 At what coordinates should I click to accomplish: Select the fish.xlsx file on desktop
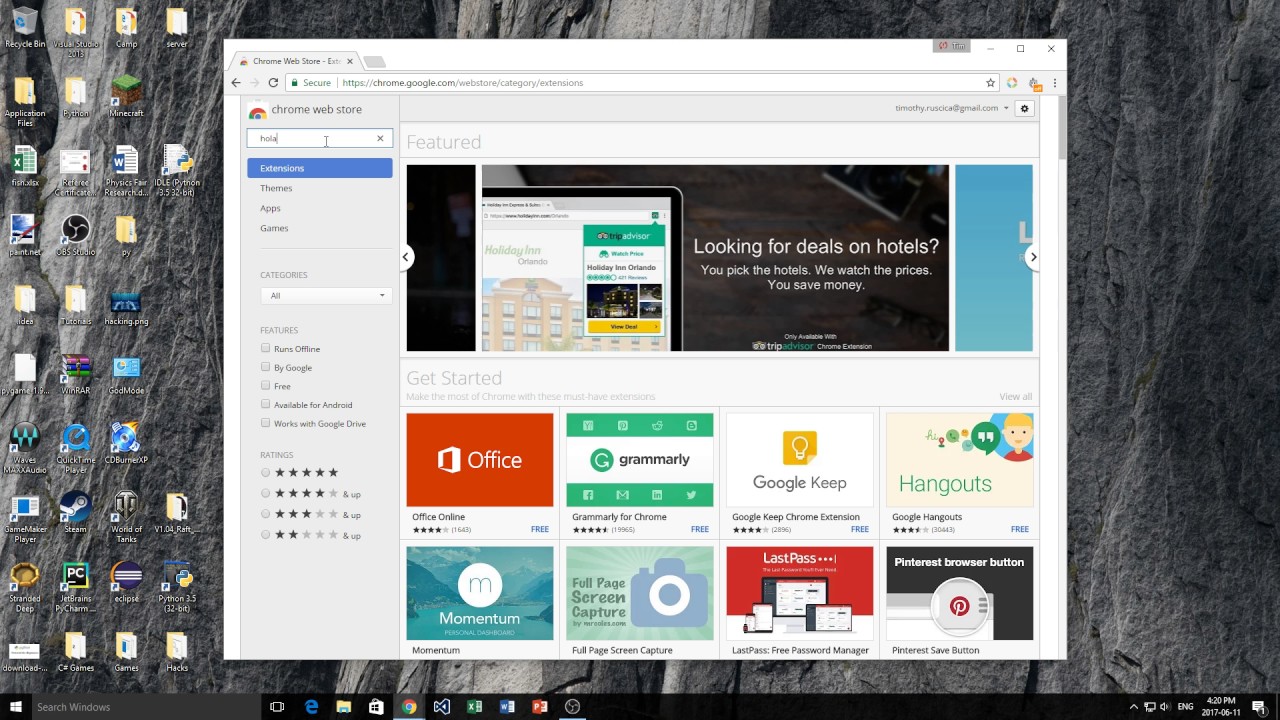[x=25, y=167]
